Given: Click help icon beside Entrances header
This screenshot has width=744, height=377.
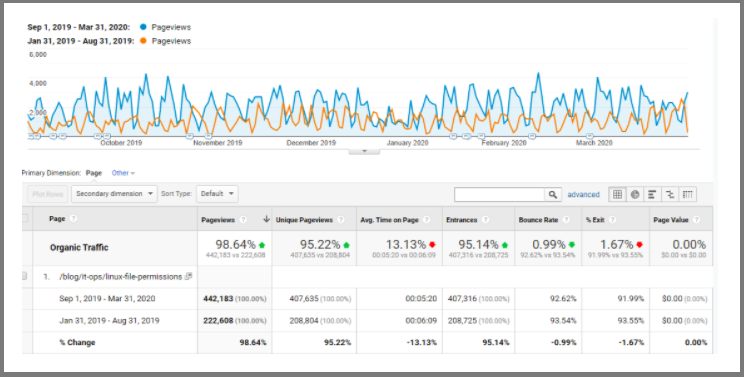Looking at the screenshot, I should 485,220.
